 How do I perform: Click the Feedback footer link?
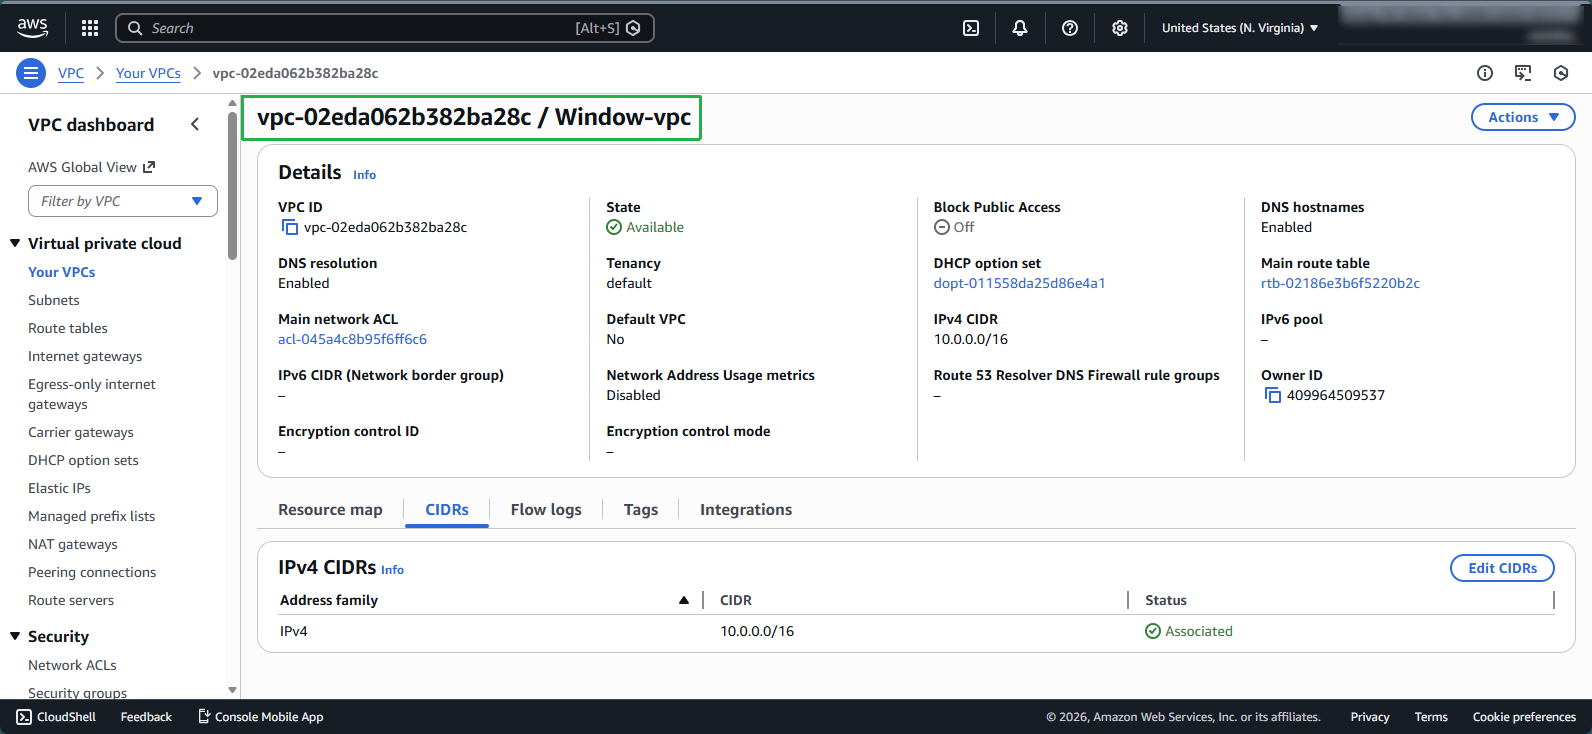point(146,717)
